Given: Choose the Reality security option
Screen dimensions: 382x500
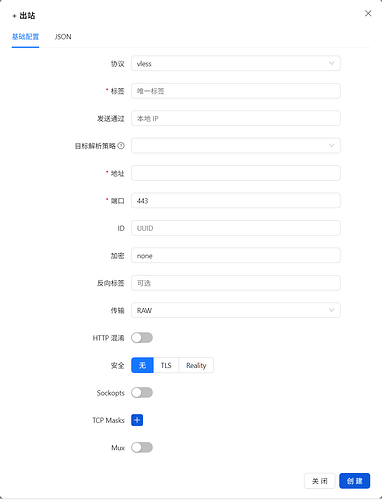Looking at the screenshot, I should tap(196, 365).
